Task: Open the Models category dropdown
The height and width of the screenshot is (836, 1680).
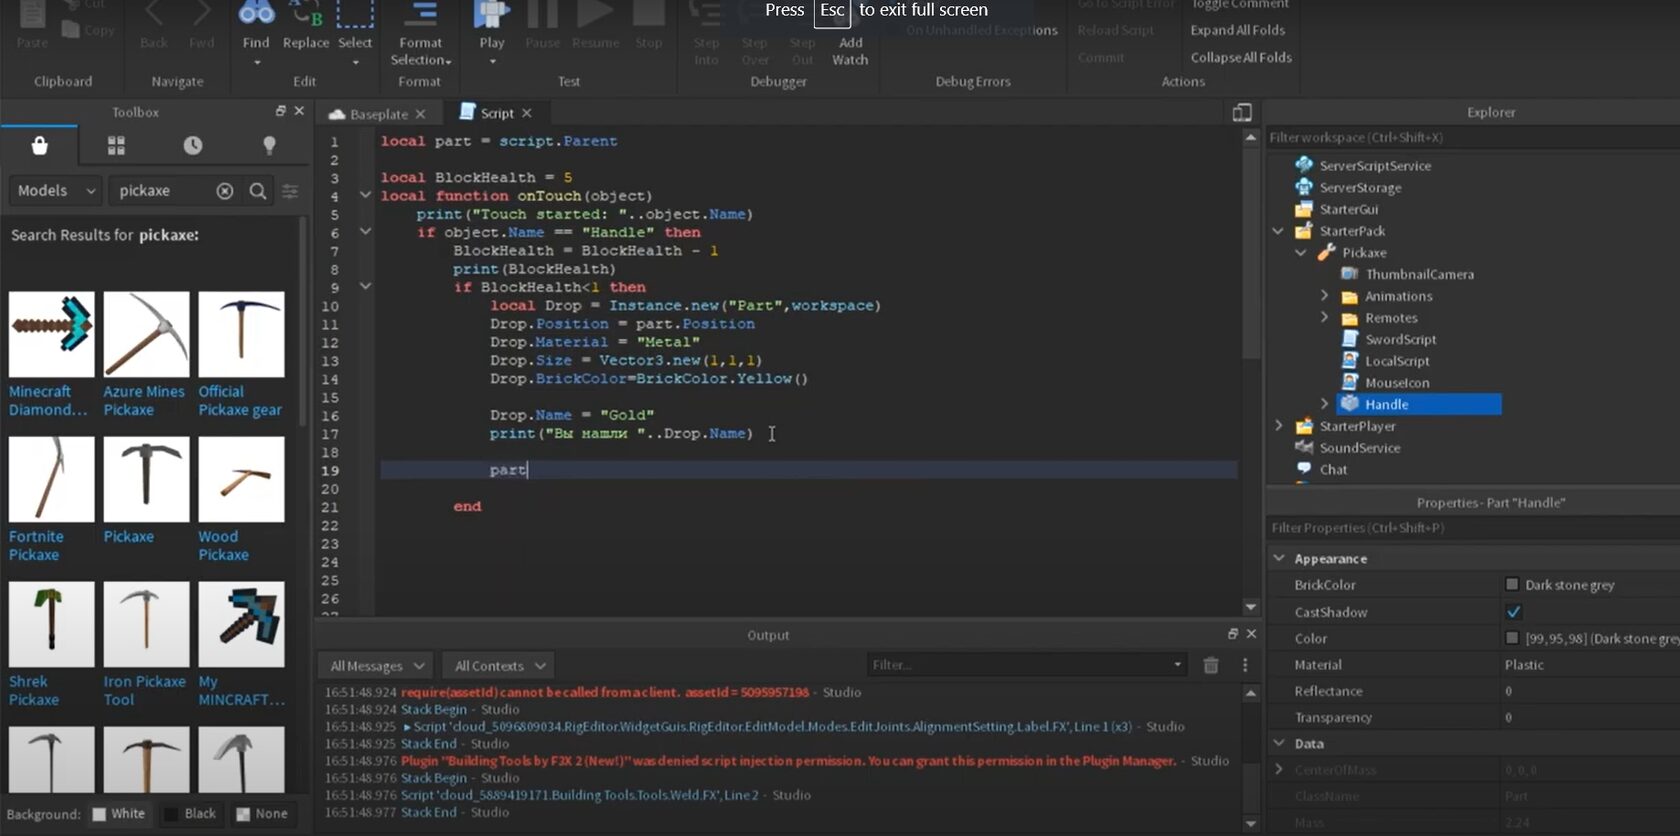Action: 55,191
